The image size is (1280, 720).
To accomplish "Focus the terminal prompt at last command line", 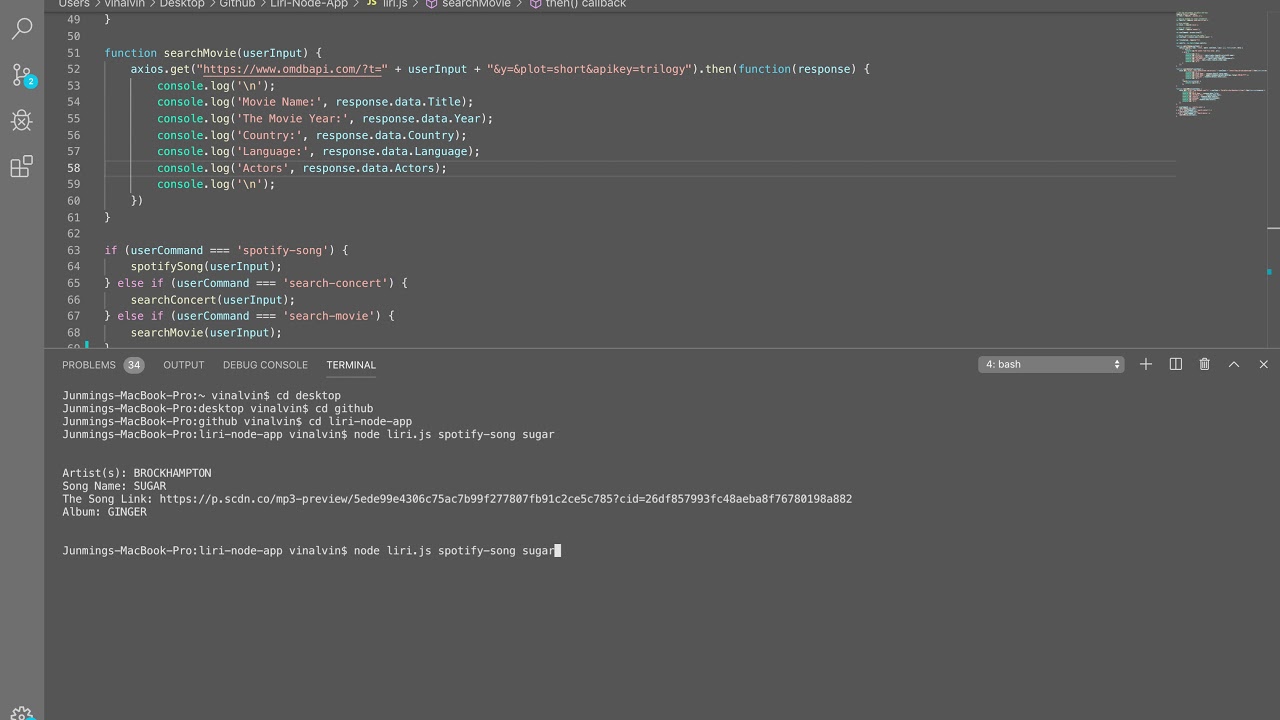I will tap(311, 551).
